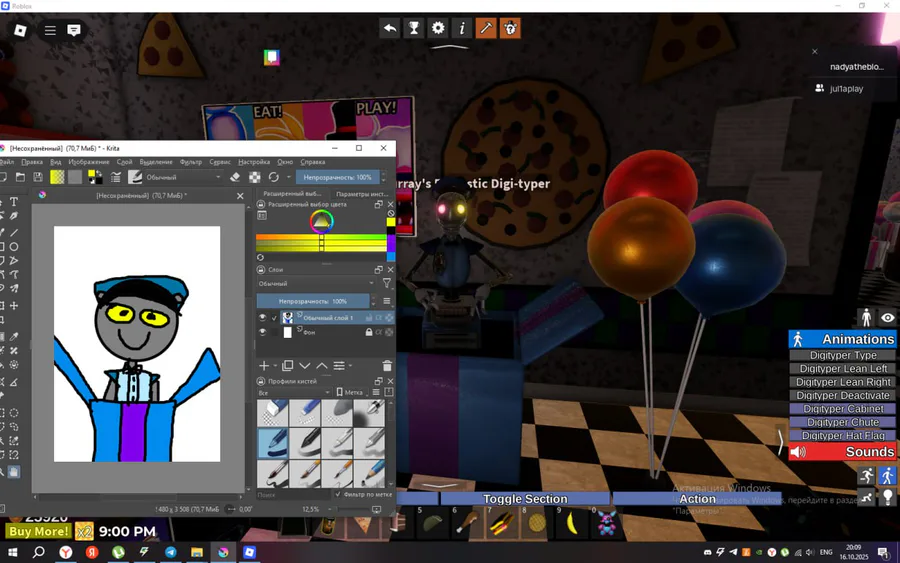Toggle Фильтр по метке checkbox

coord(338,494)
